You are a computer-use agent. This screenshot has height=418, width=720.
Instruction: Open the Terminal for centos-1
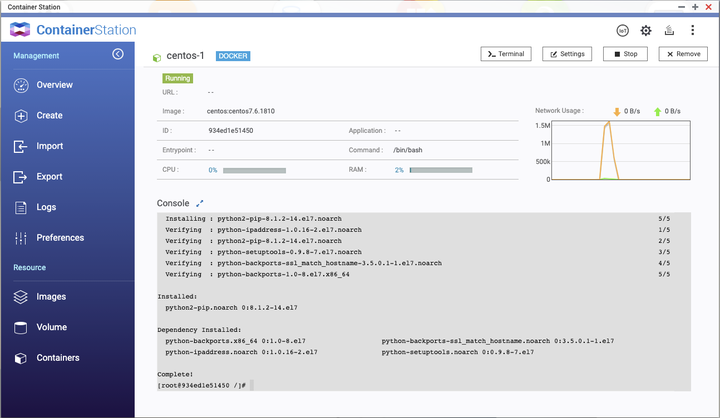(x=506, y=54)
